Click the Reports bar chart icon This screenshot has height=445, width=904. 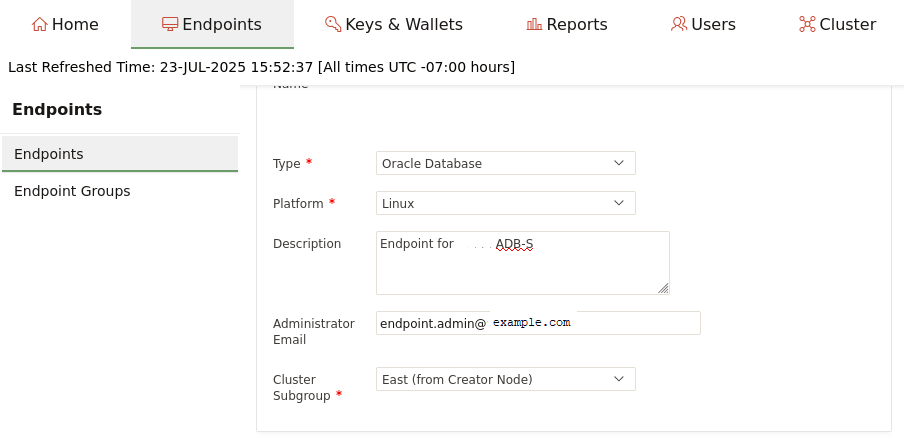pos(534,24)
